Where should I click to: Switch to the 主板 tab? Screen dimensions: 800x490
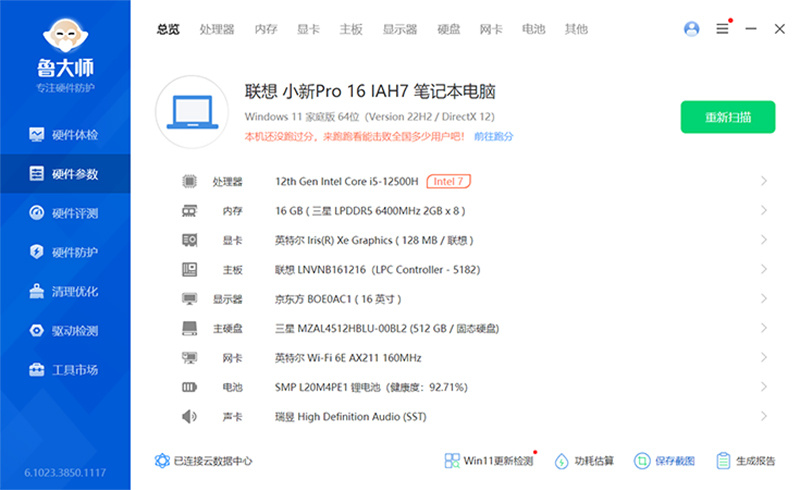[x=351, y=30]
